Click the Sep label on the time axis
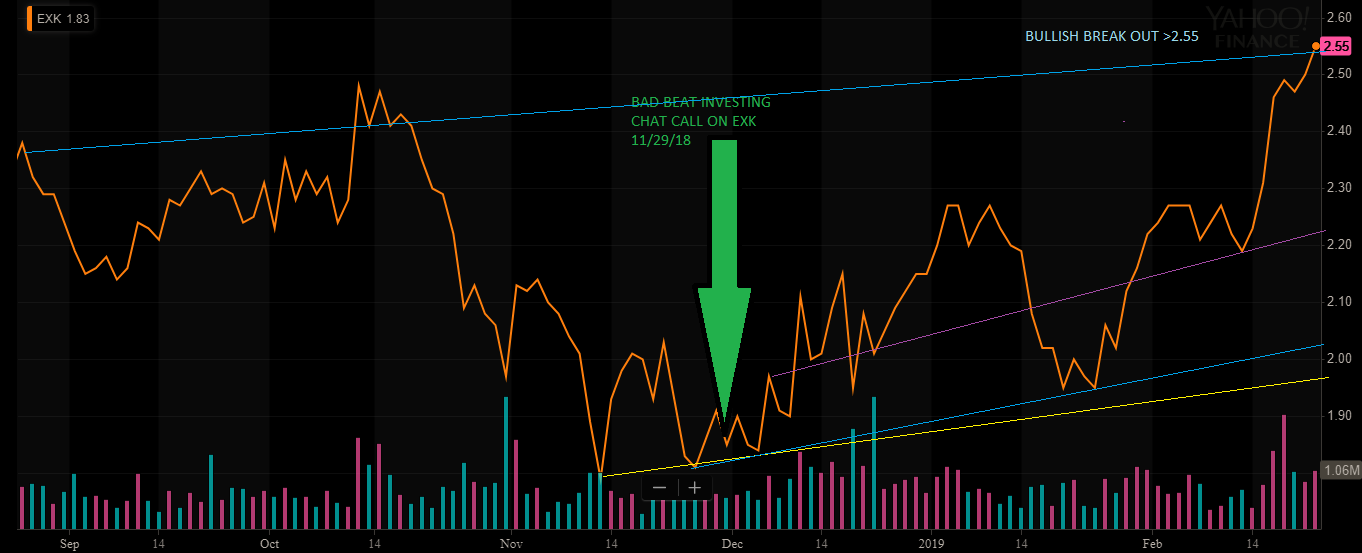This screenshot has width=1362, height=553. tap(69, 544)
